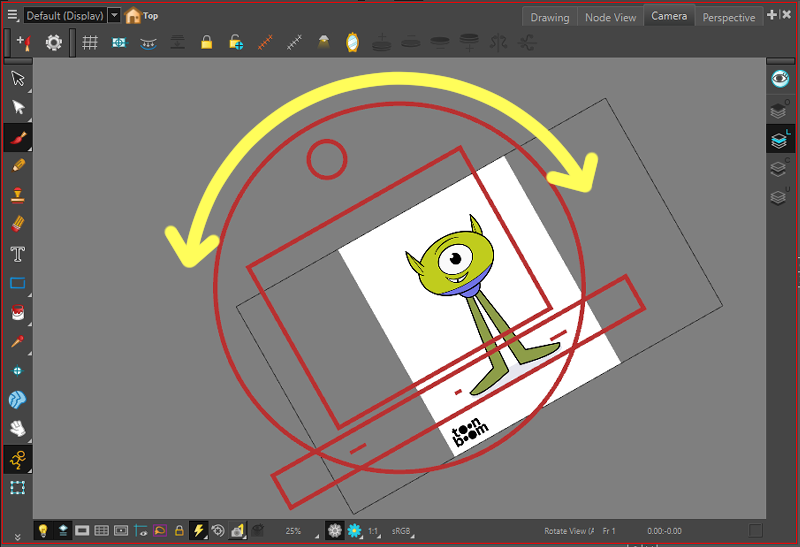This screenshot has width=800, height=547.
Task: Open the Default (Display) dropdown
Action: [113, 15]
